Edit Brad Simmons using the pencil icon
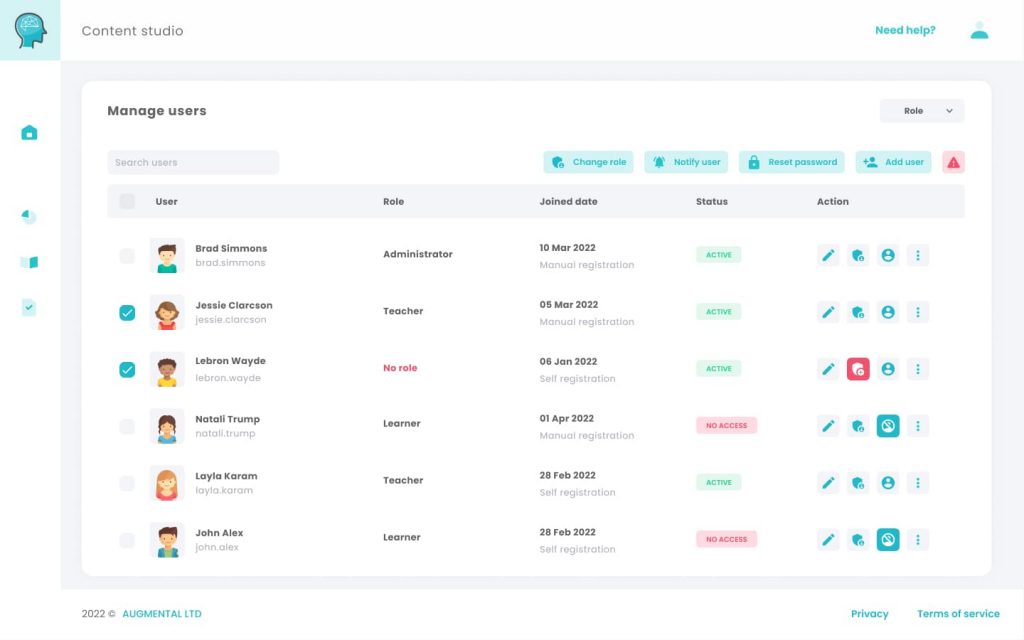The height and width of the screenshot is (640, 1024). [828, 255]
